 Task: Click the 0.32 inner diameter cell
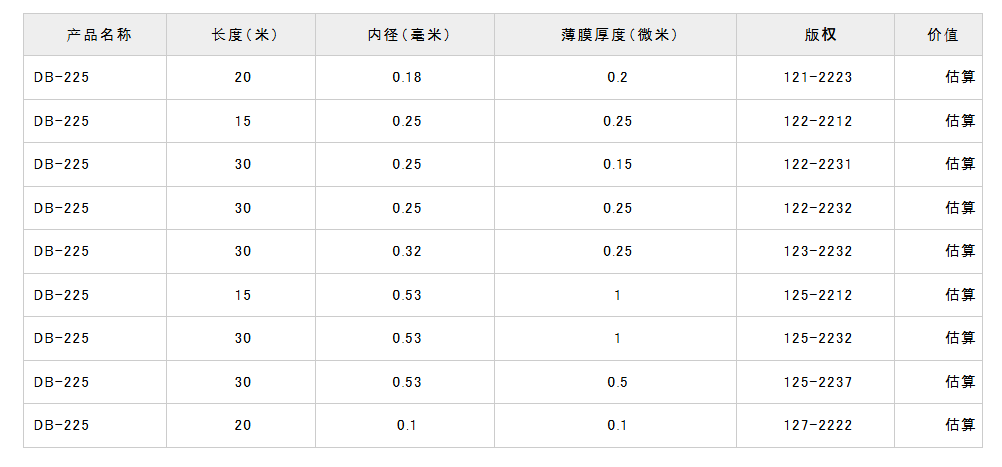click(407, 251)
